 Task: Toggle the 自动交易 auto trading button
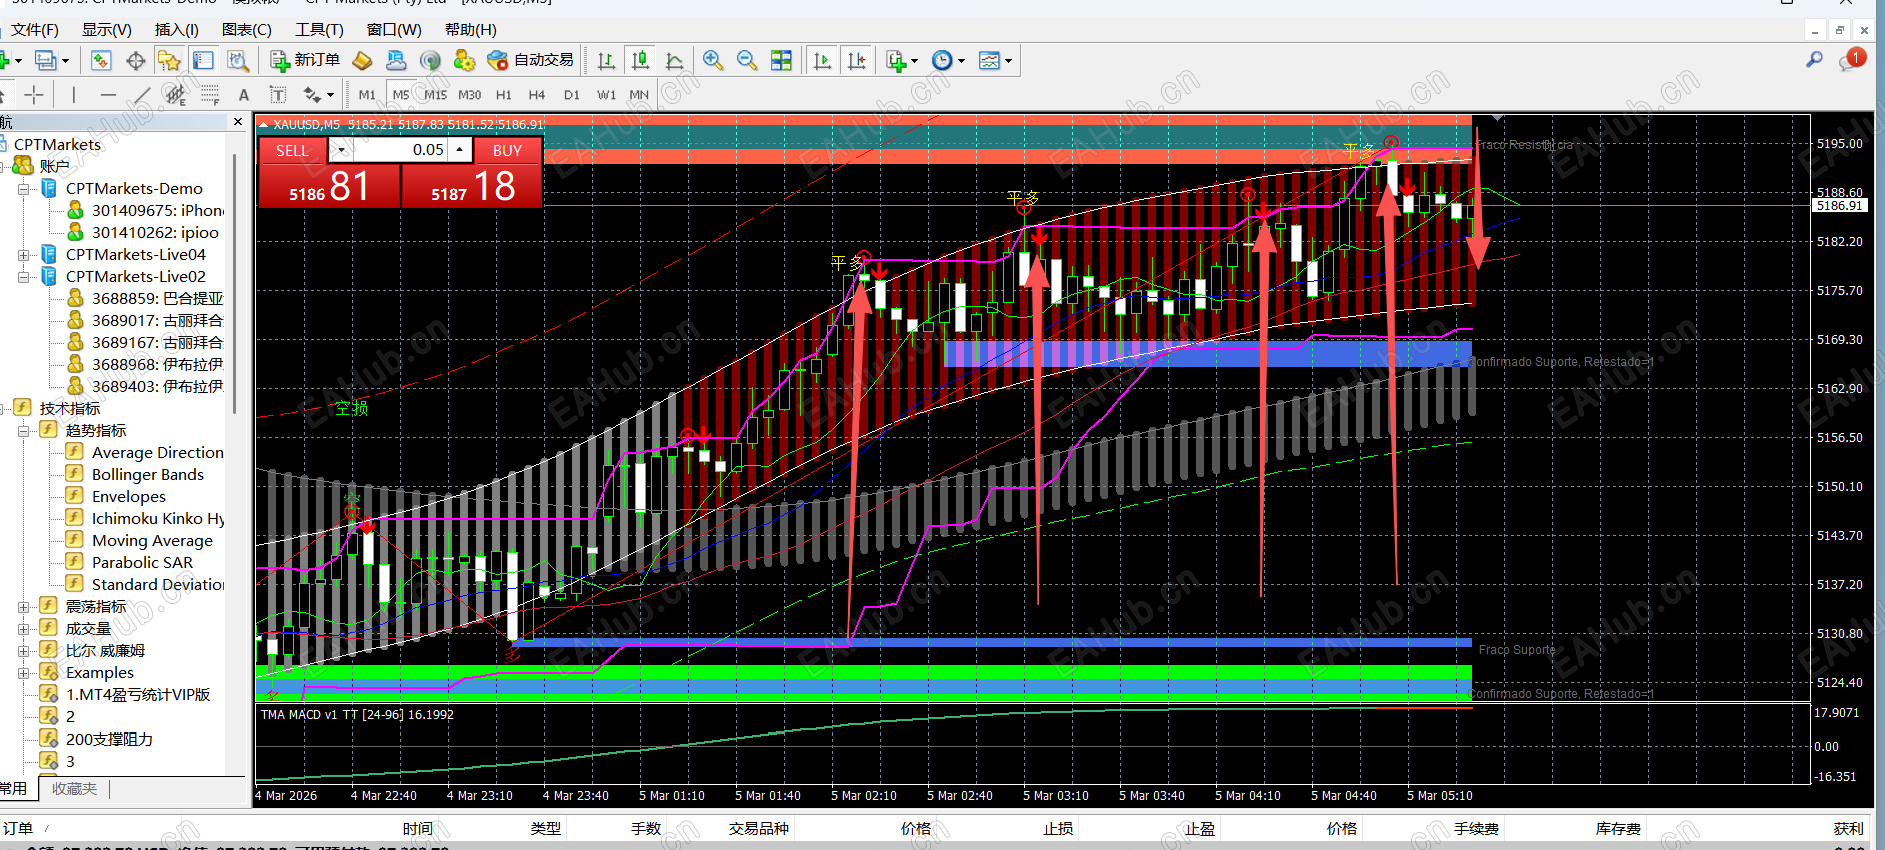pos(531,61)
